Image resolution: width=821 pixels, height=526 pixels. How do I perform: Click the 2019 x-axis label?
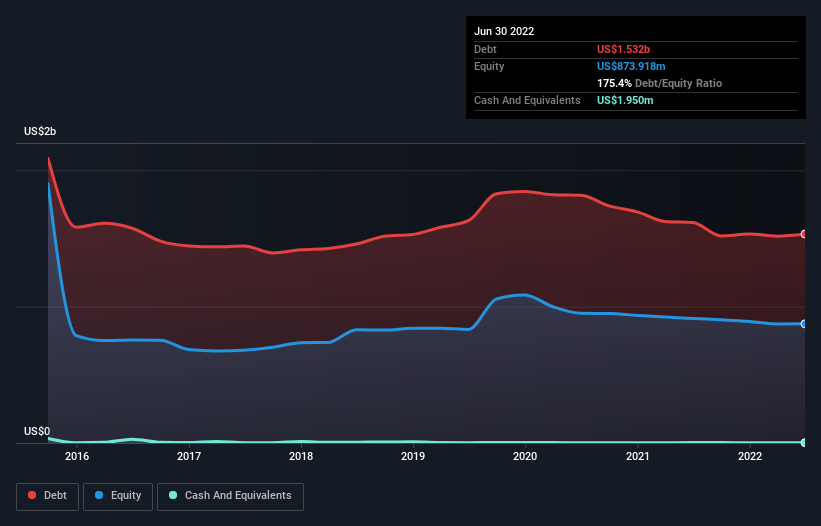click(413, 456)
